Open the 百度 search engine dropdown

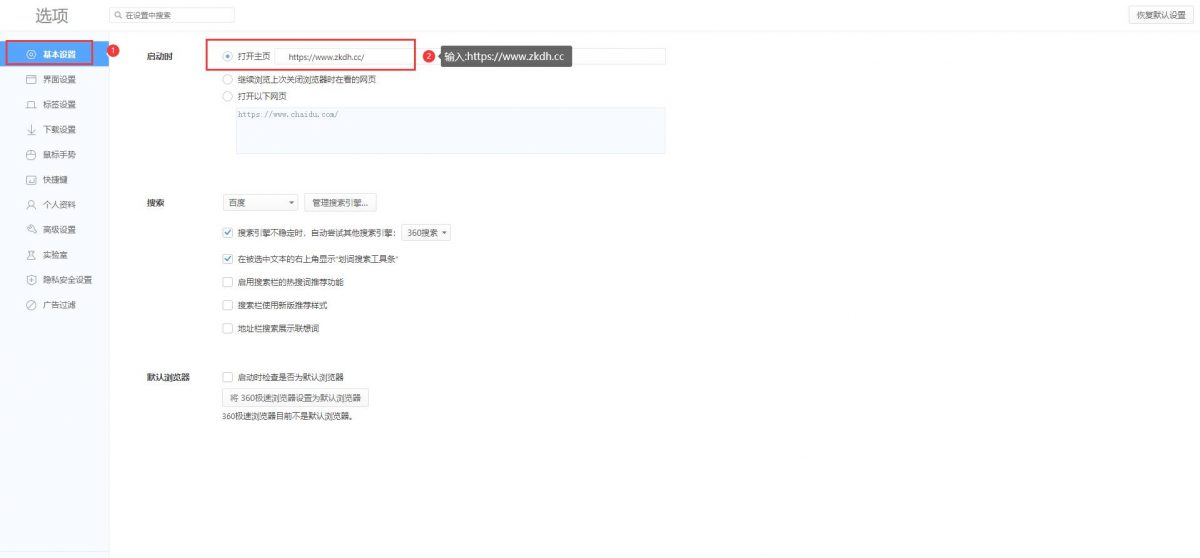tap(261, 203)
